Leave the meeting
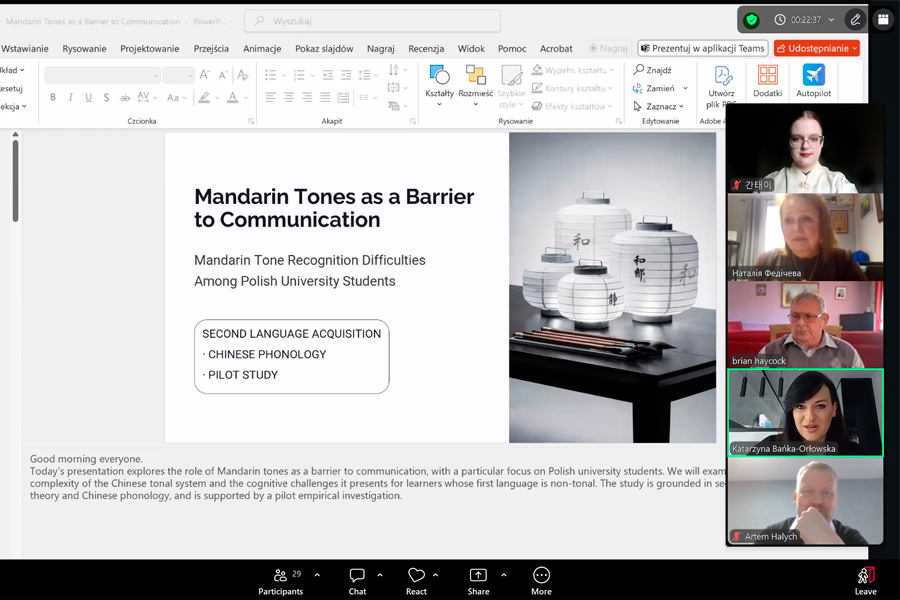 865,578
